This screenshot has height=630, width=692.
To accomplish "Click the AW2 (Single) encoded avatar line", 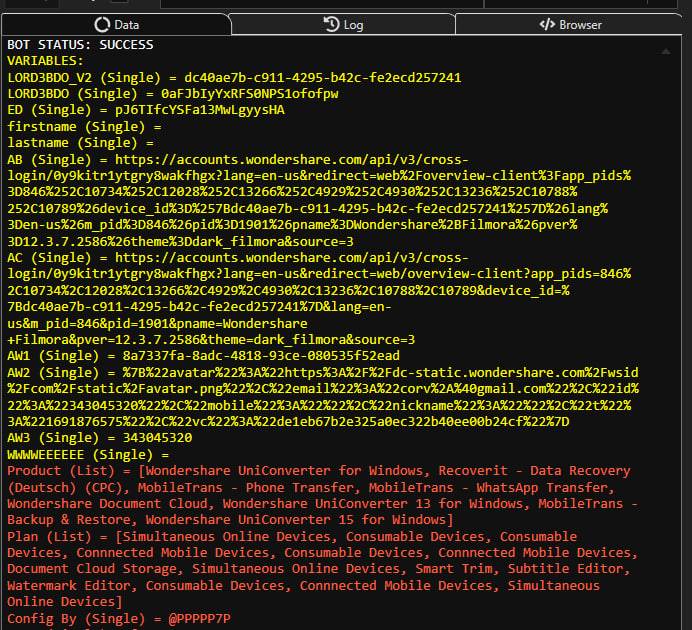I will 323,372.
